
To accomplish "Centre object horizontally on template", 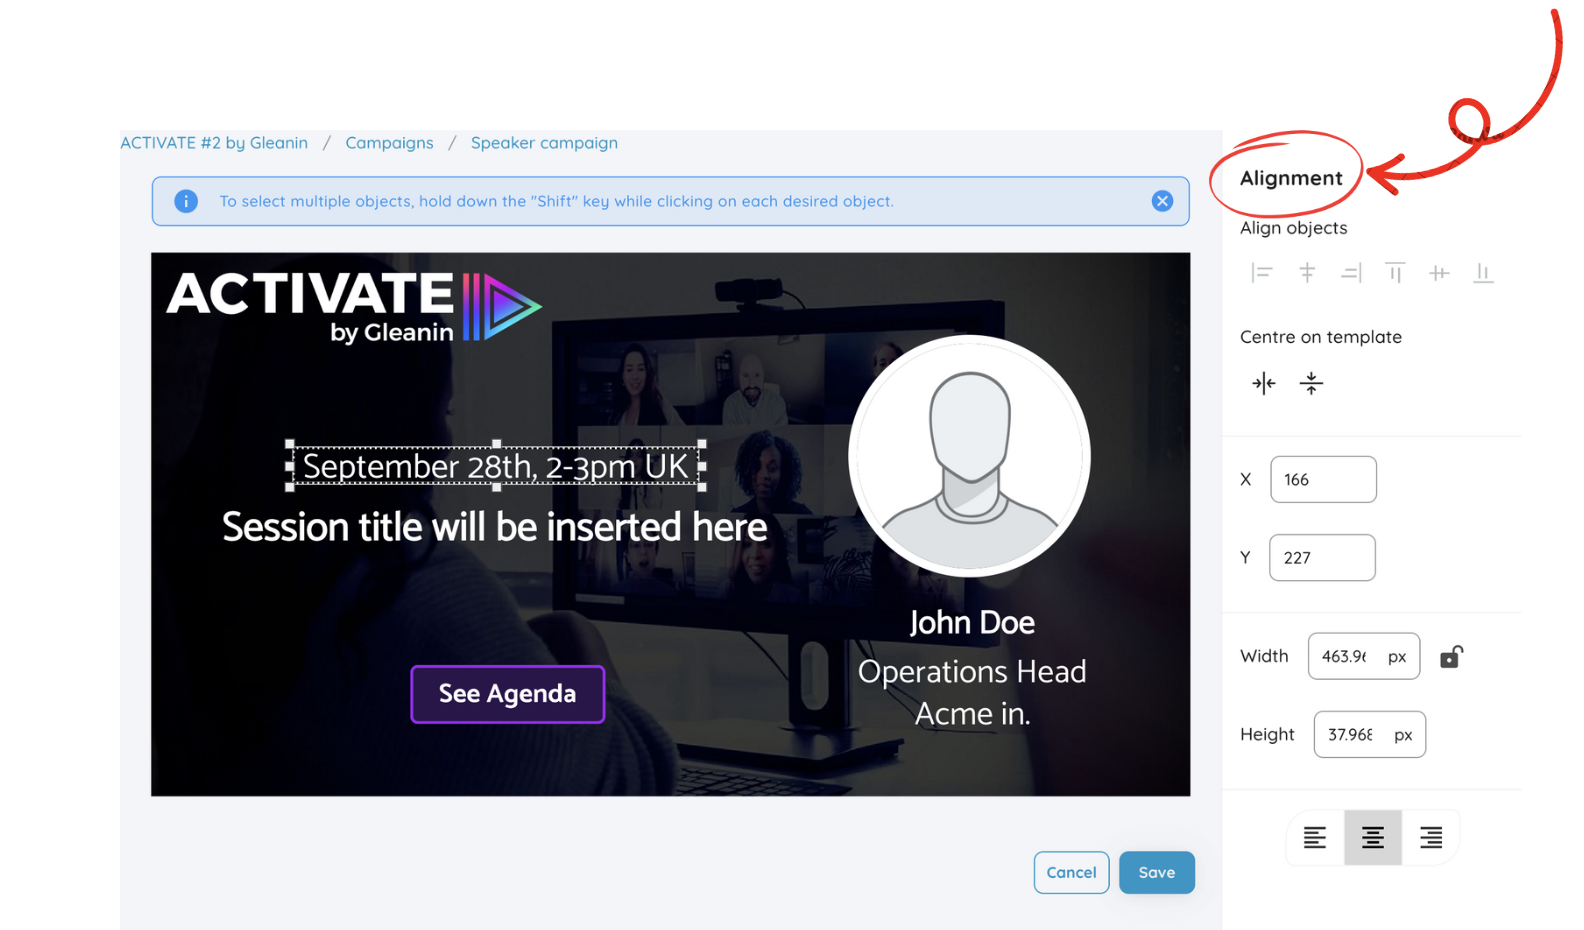I will [x=1264, y=383].
